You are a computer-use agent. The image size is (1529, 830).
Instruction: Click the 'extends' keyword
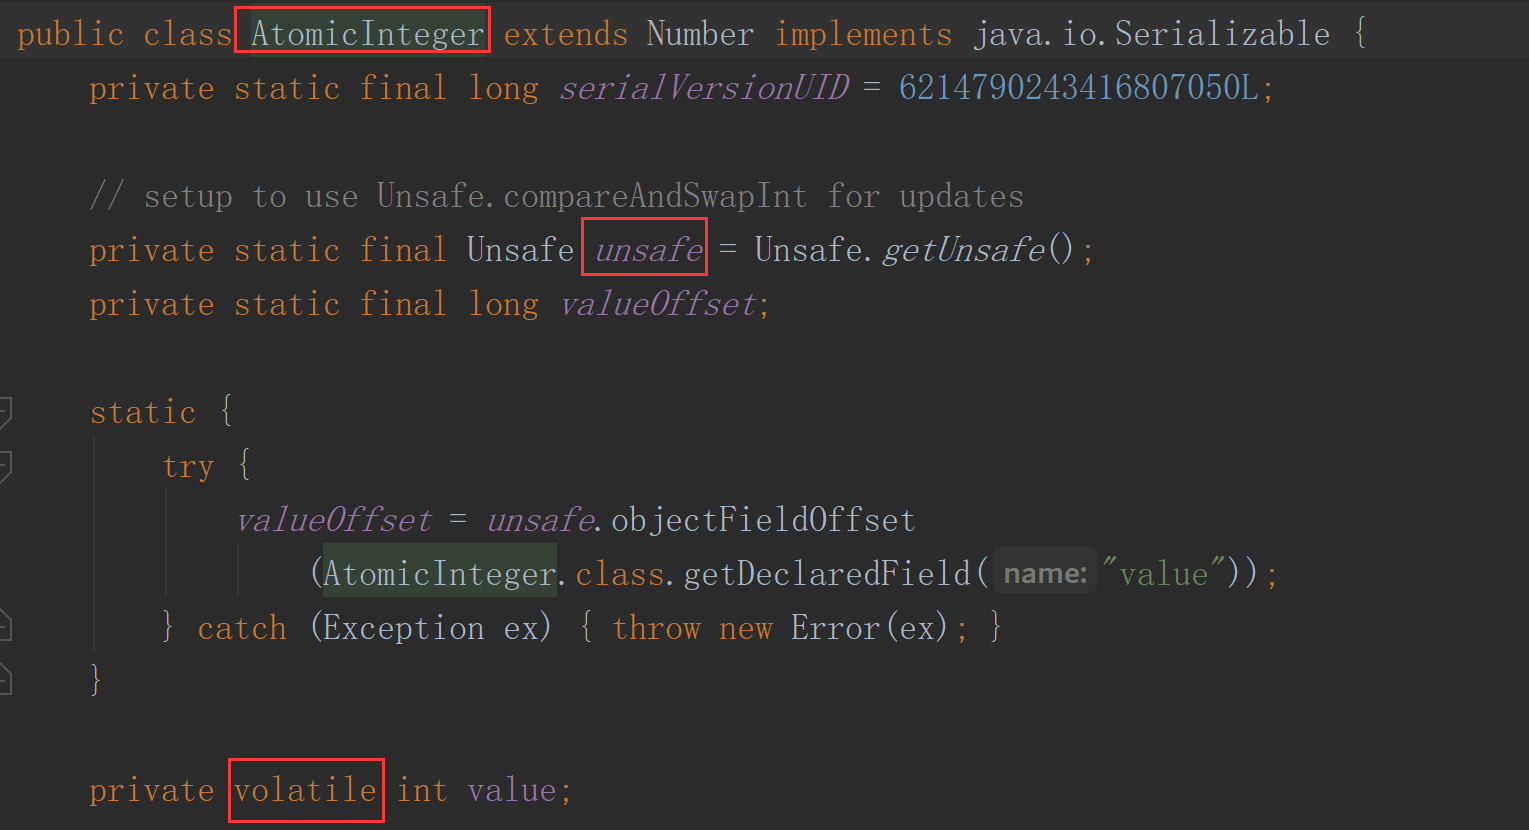tap(565, 34)
